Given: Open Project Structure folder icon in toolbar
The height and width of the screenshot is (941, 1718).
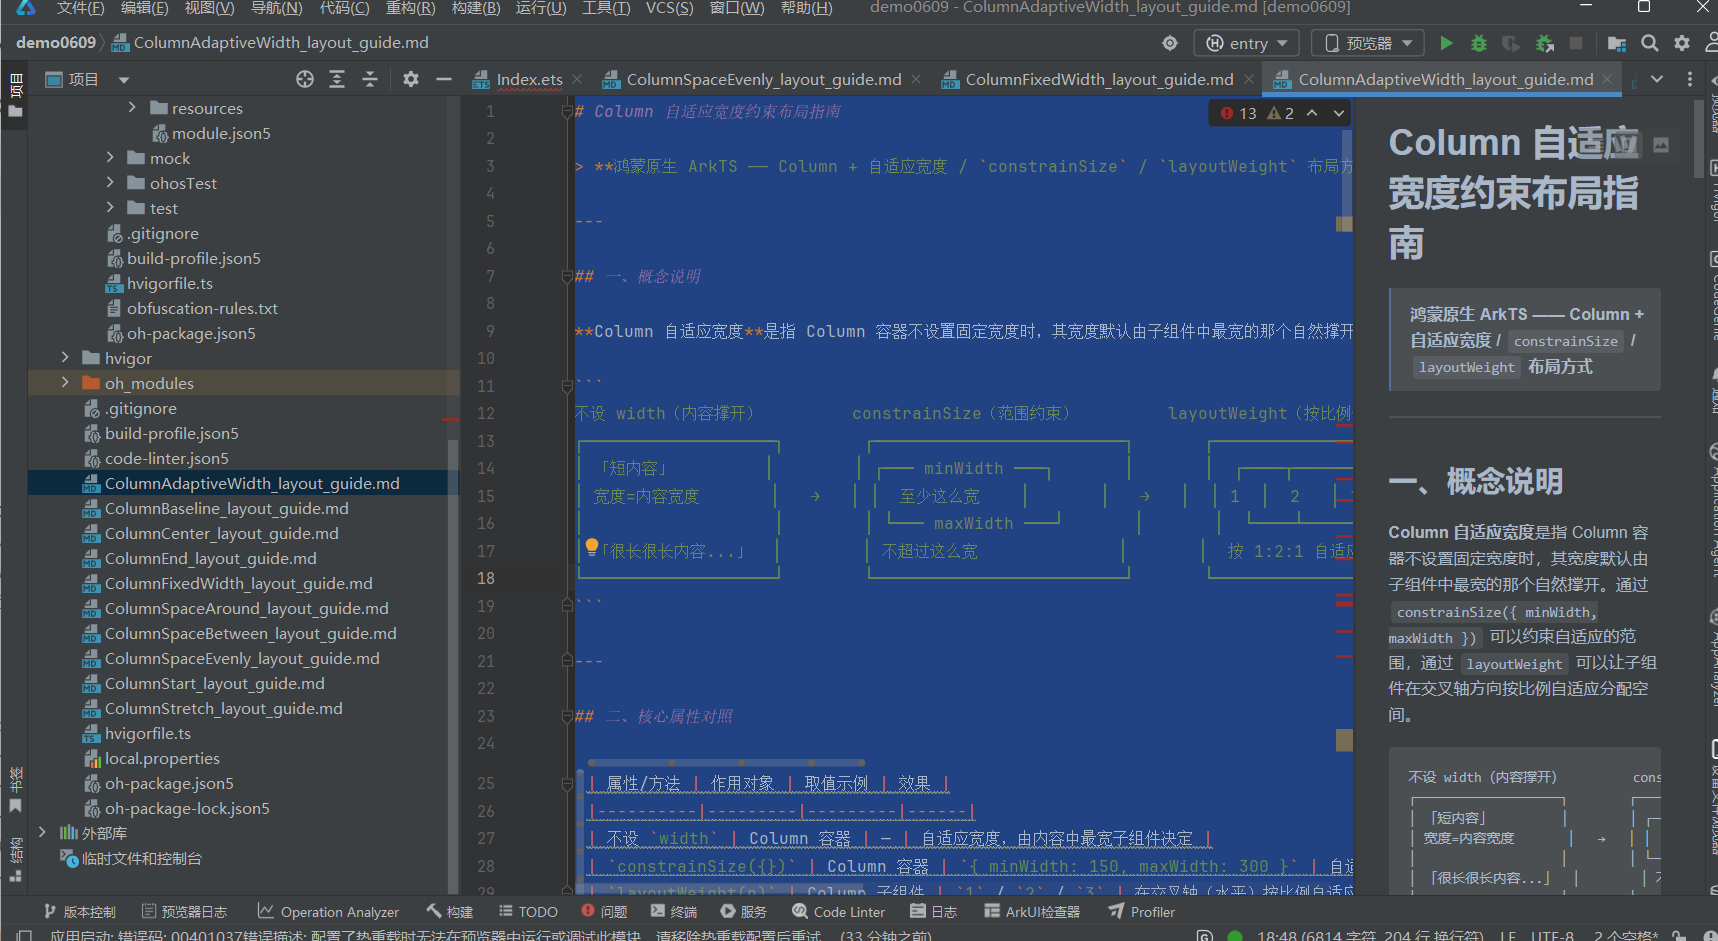Looking at the screenshot, I should (x=1616, y=43).
